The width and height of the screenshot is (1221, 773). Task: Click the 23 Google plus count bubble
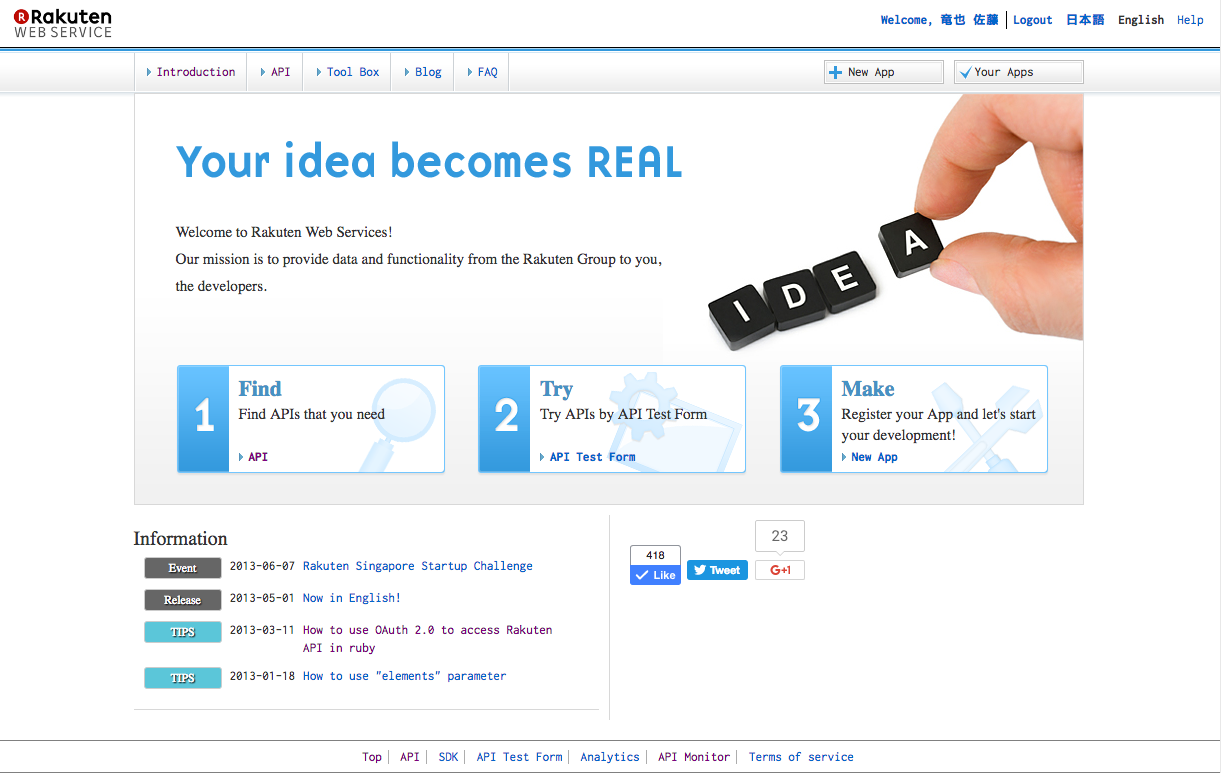tap(780, 537)
